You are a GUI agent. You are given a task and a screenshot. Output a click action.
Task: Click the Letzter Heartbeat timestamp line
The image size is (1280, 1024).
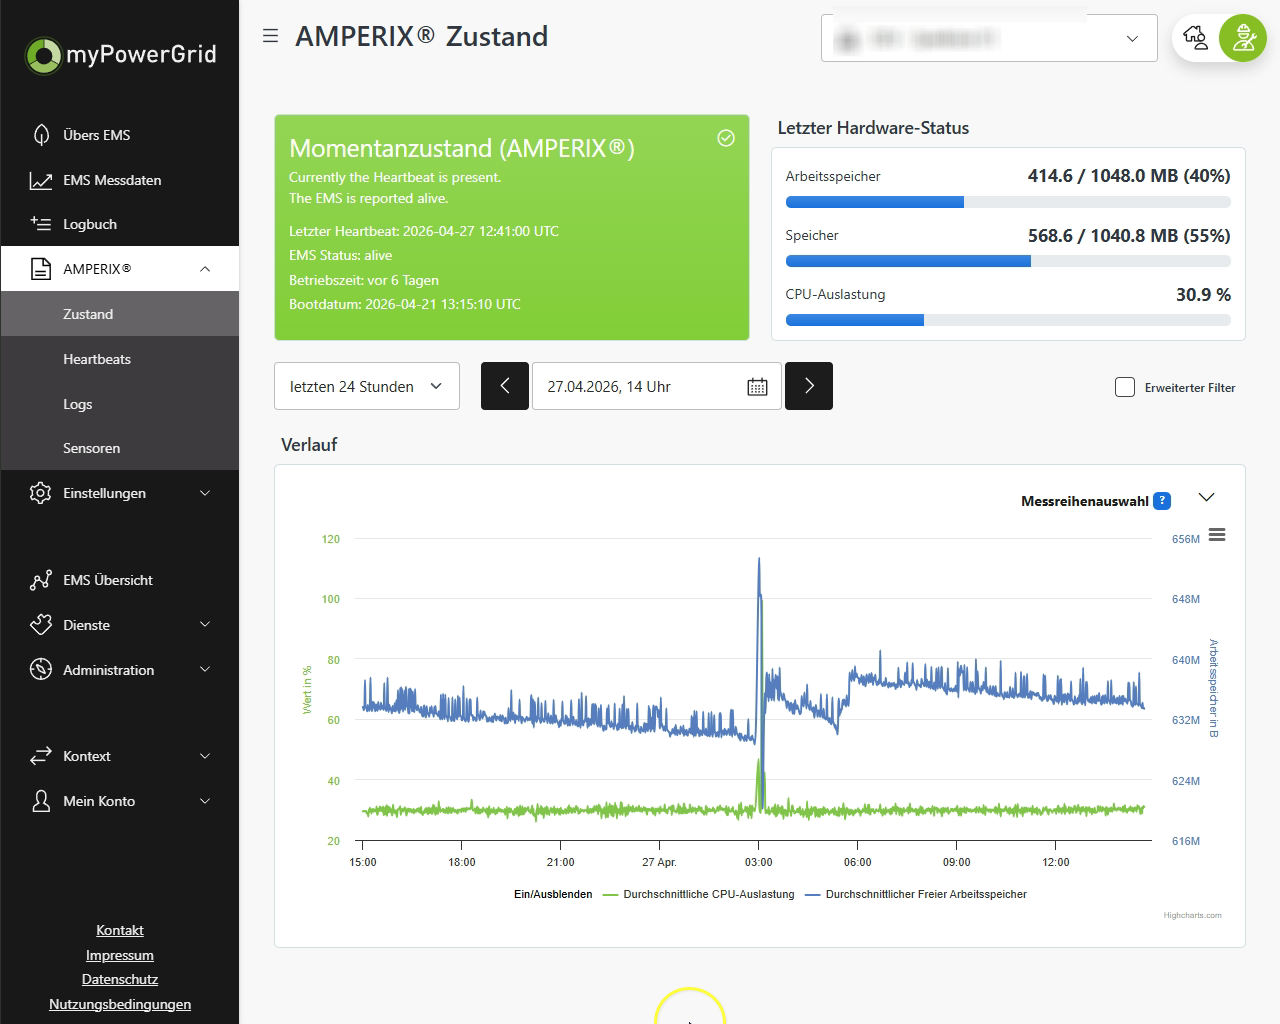[424, 231]
